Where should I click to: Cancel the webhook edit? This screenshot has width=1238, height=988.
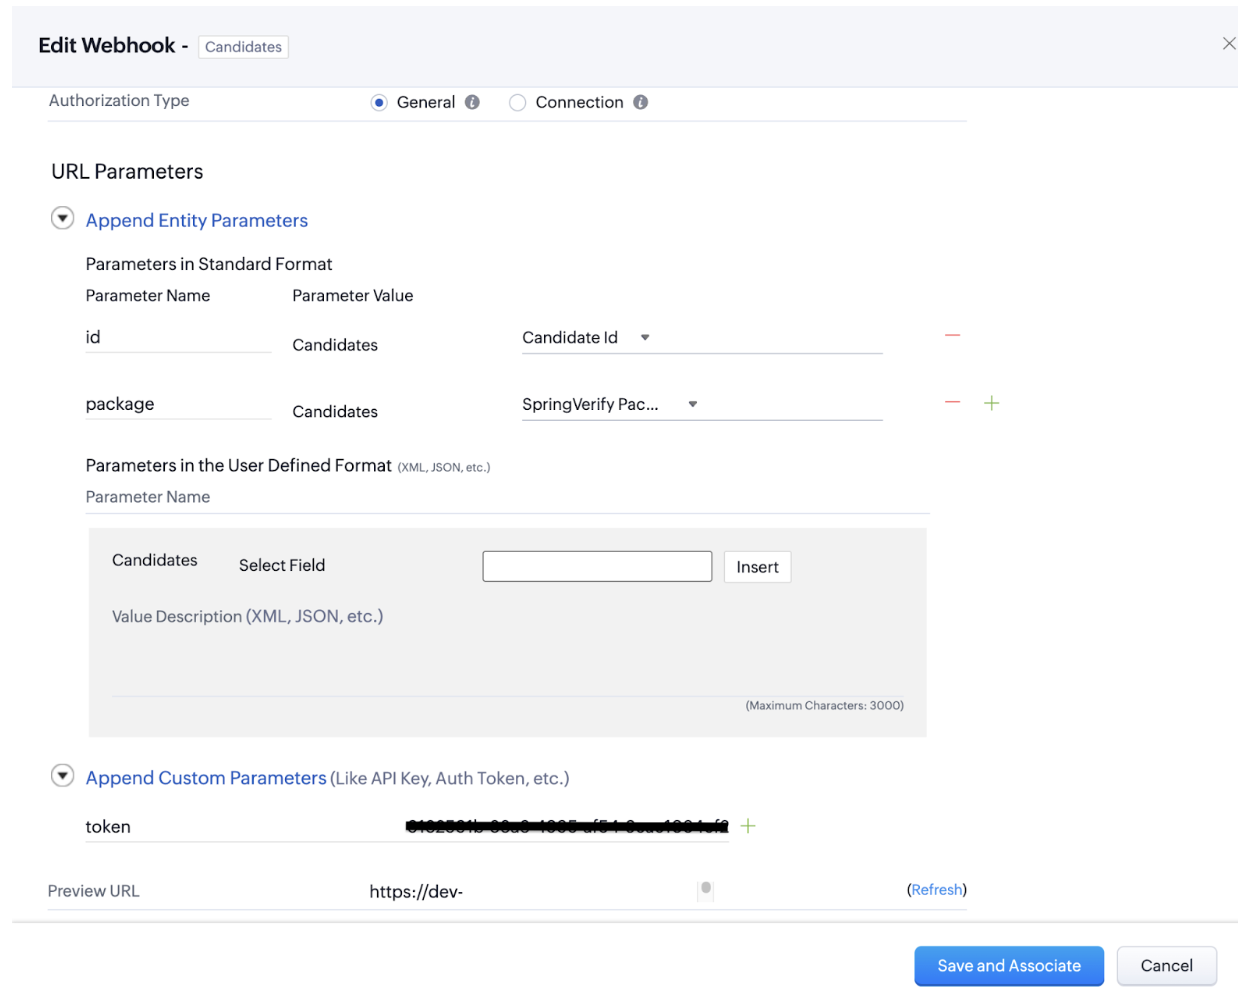(x=1166, y=966)
